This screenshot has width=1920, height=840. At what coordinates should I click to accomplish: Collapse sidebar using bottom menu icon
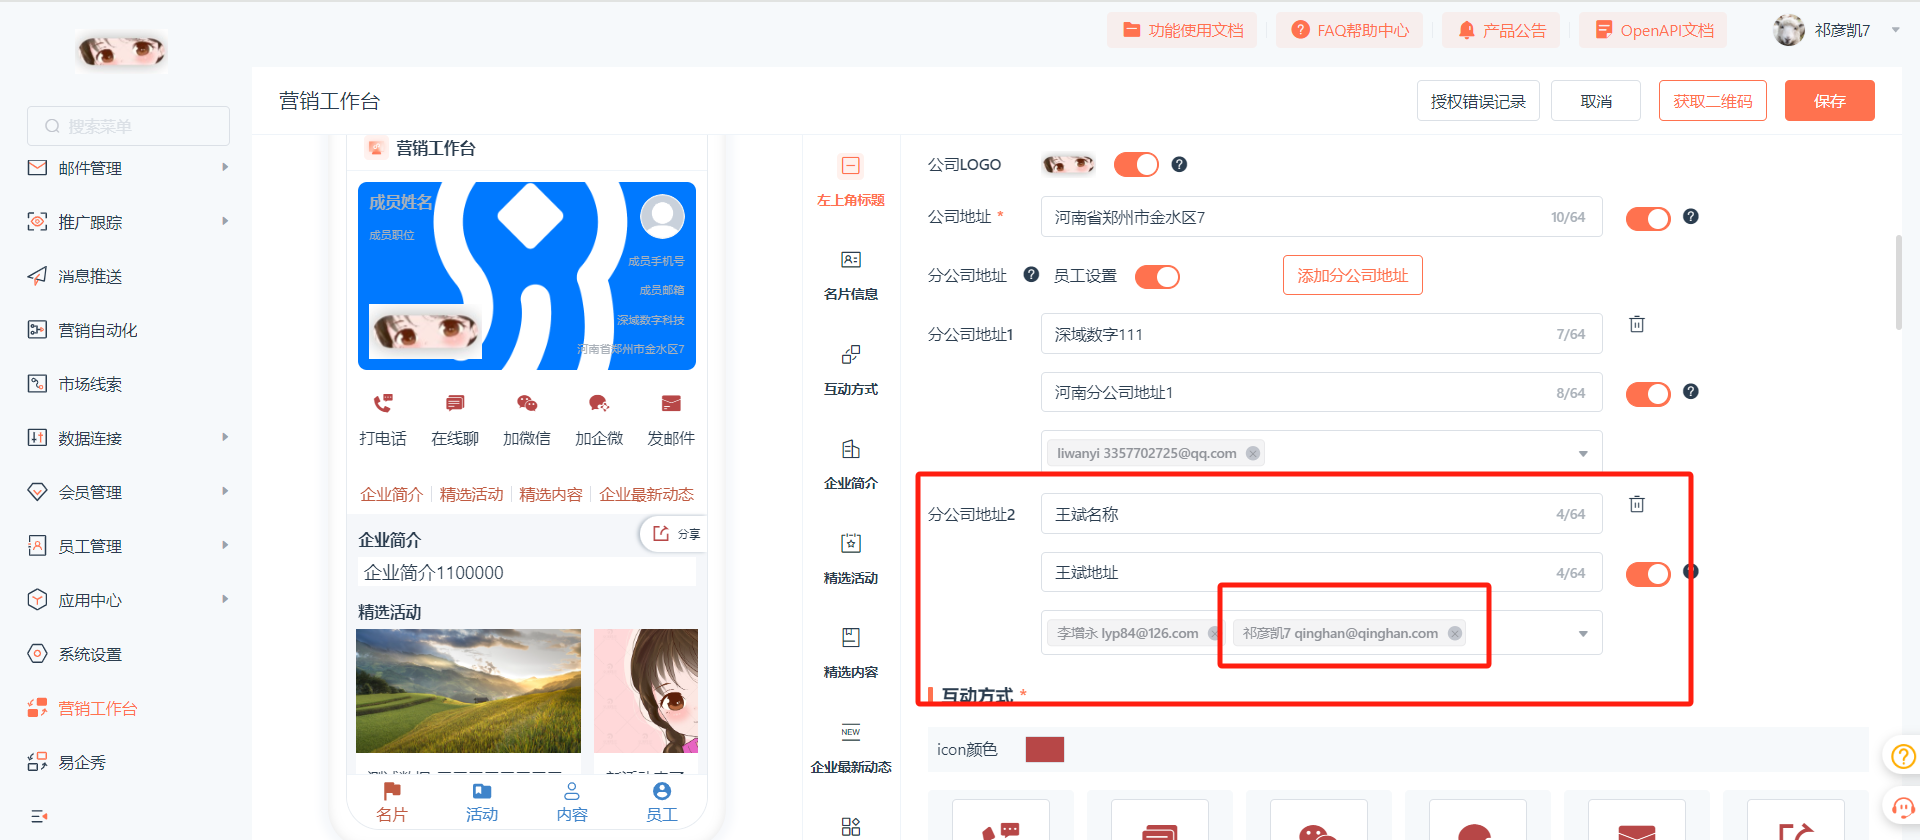coord(38,816)
